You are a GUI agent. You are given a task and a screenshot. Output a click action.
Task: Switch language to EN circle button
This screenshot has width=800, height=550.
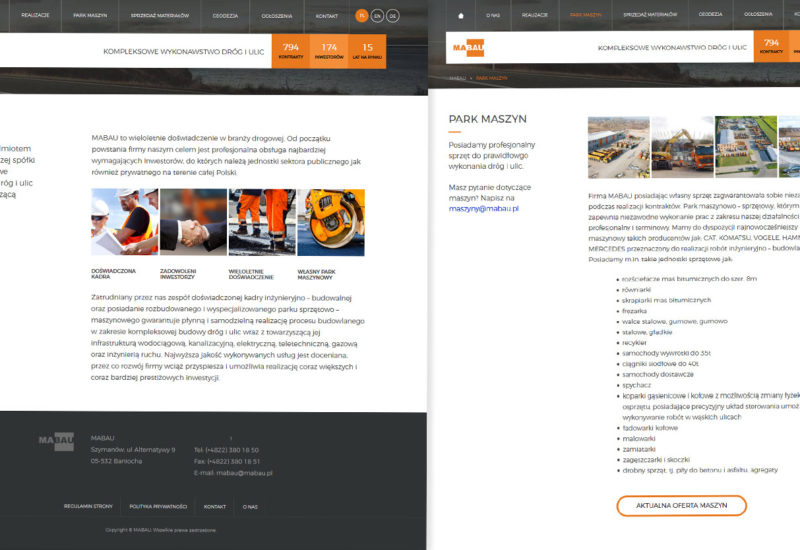tap(377, 16)
